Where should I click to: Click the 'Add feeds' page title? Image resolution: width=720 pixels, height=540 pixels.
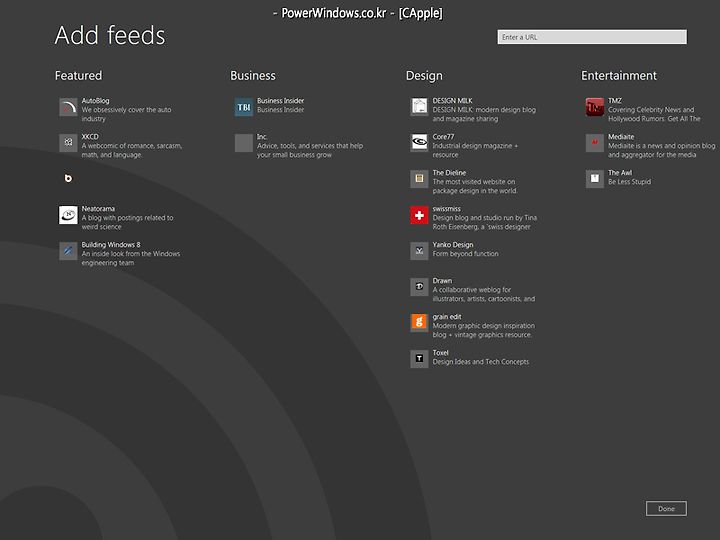pos(110,35)
